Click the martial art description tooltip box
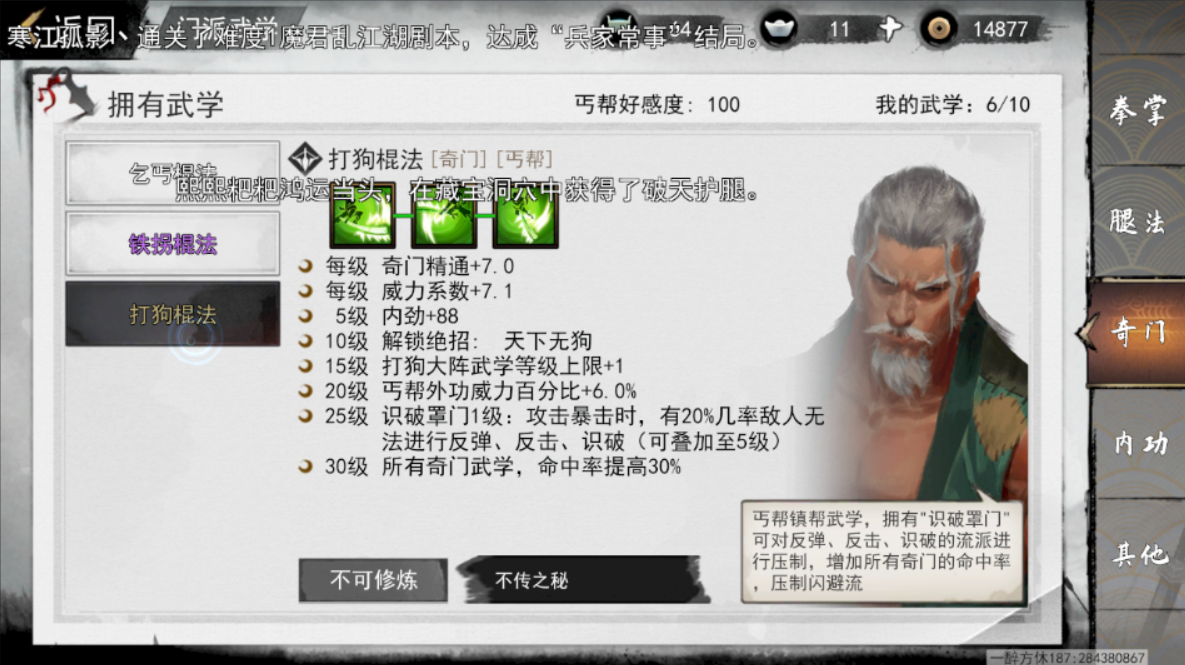1185x665 pixels. pyautogui.click(x=883, y=551)
